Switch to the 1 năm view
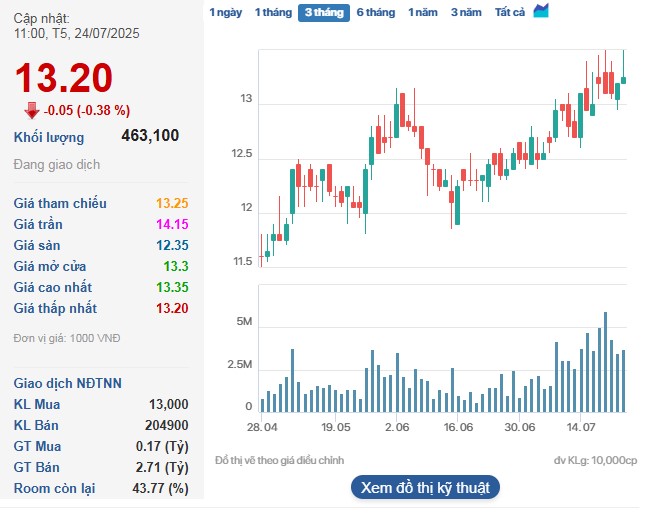 point(422,12)
